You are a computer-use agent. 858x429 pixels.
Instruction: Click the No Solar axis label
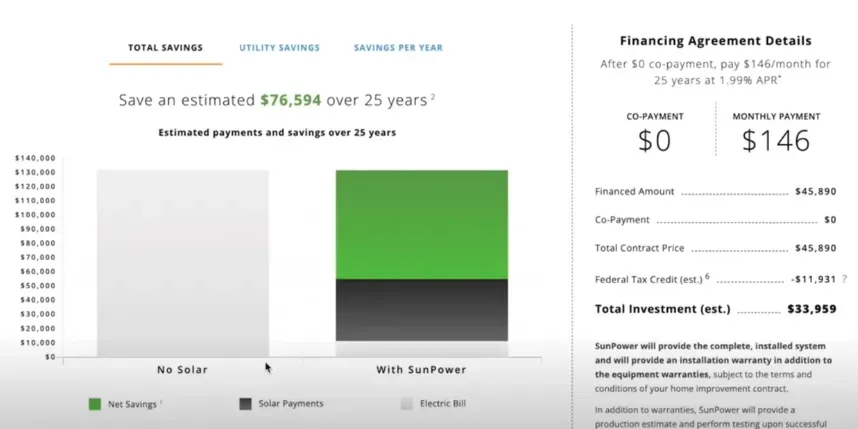[182, 370]
